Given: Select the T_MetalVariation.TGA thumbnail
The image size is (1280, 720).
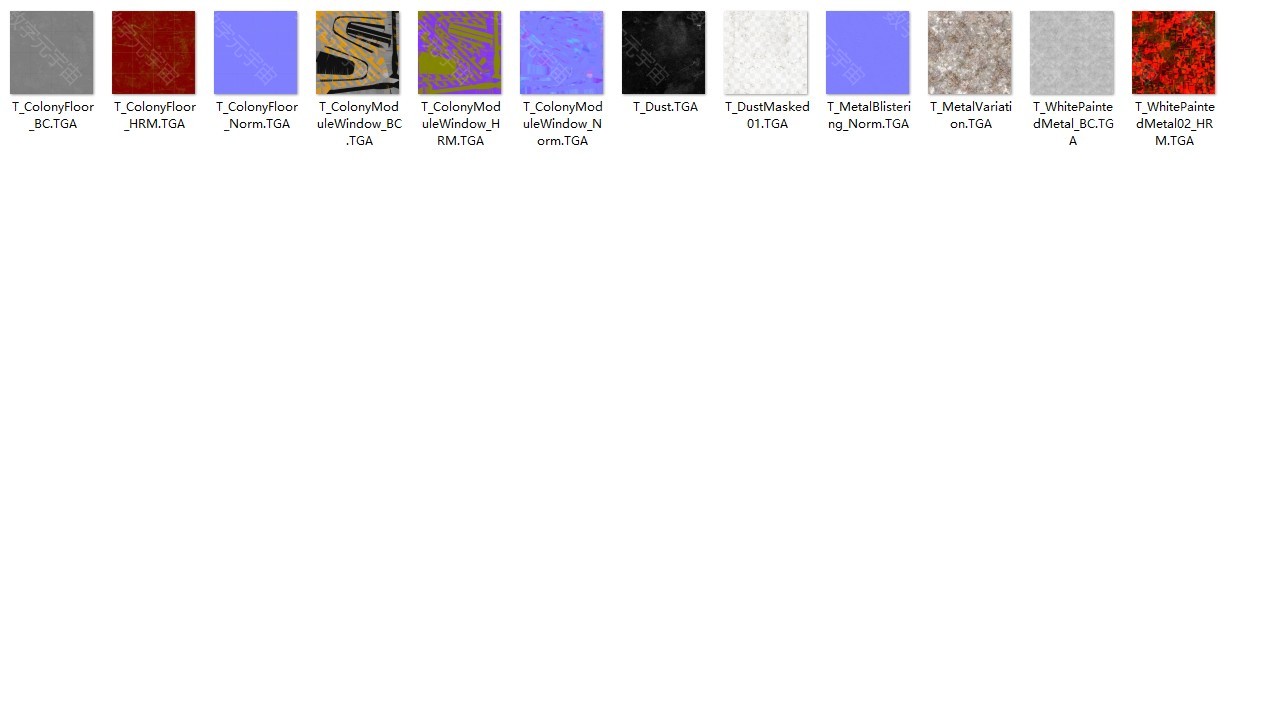Looking at the screenshot, I should [x=969, y=53].
